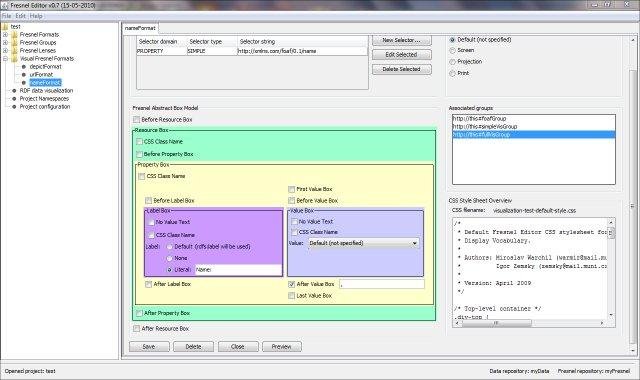
Task: Select urlFormat in the tree
Action: pos(41,75)
